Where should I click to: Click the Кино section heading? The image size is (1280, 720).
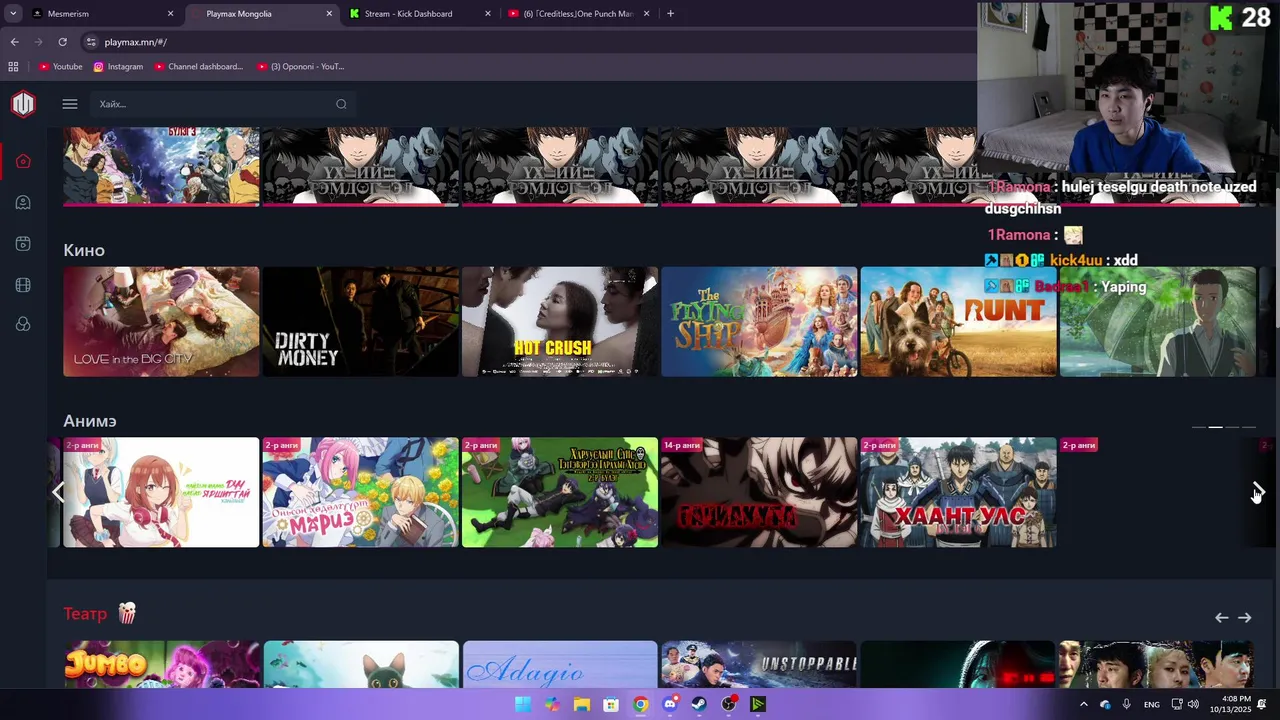click(84, 250)
